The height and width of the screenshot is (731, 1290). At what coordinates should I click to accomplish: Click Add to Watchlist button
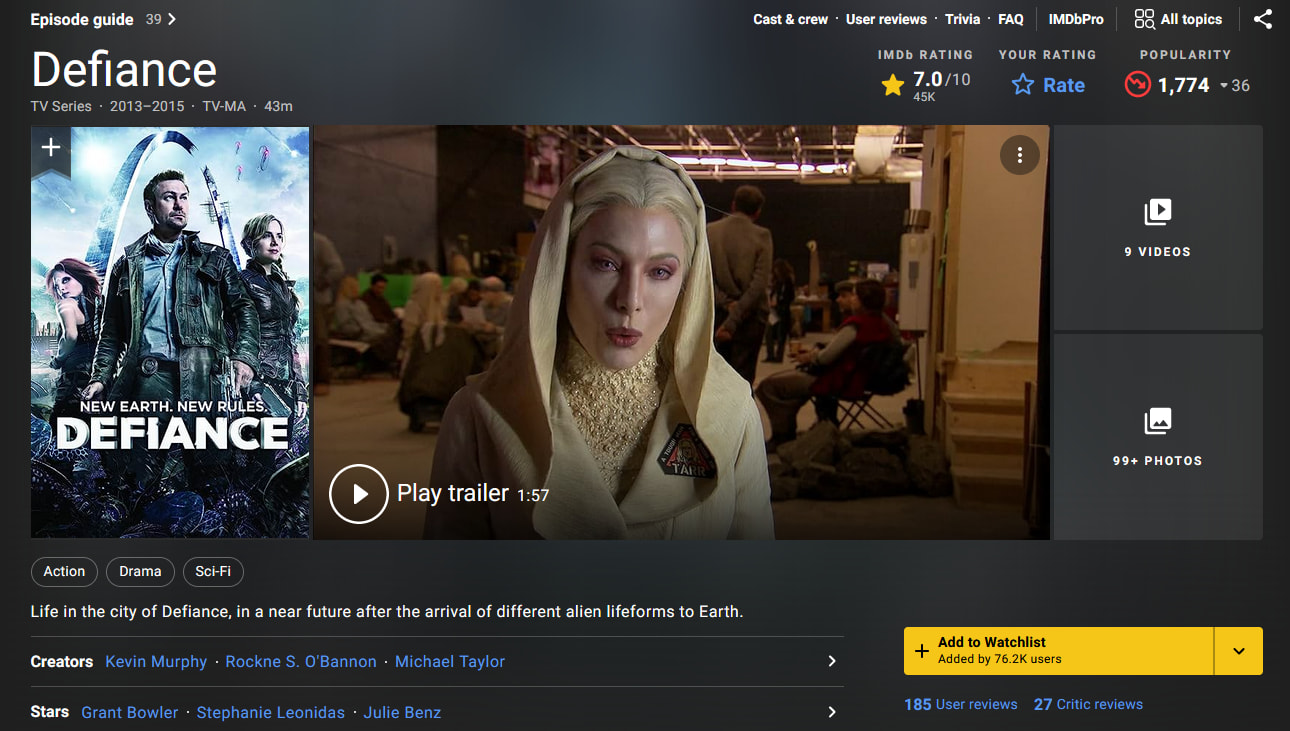[x=1058, y=651]
